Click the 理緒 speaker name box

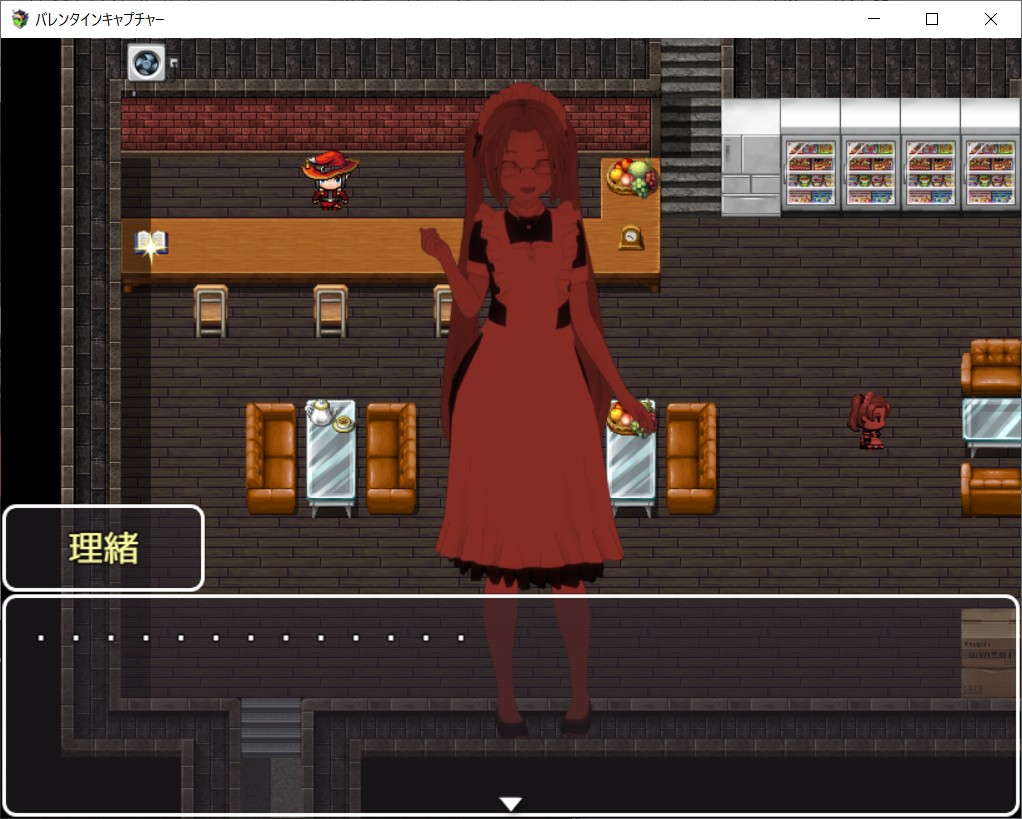coord(104,548)
